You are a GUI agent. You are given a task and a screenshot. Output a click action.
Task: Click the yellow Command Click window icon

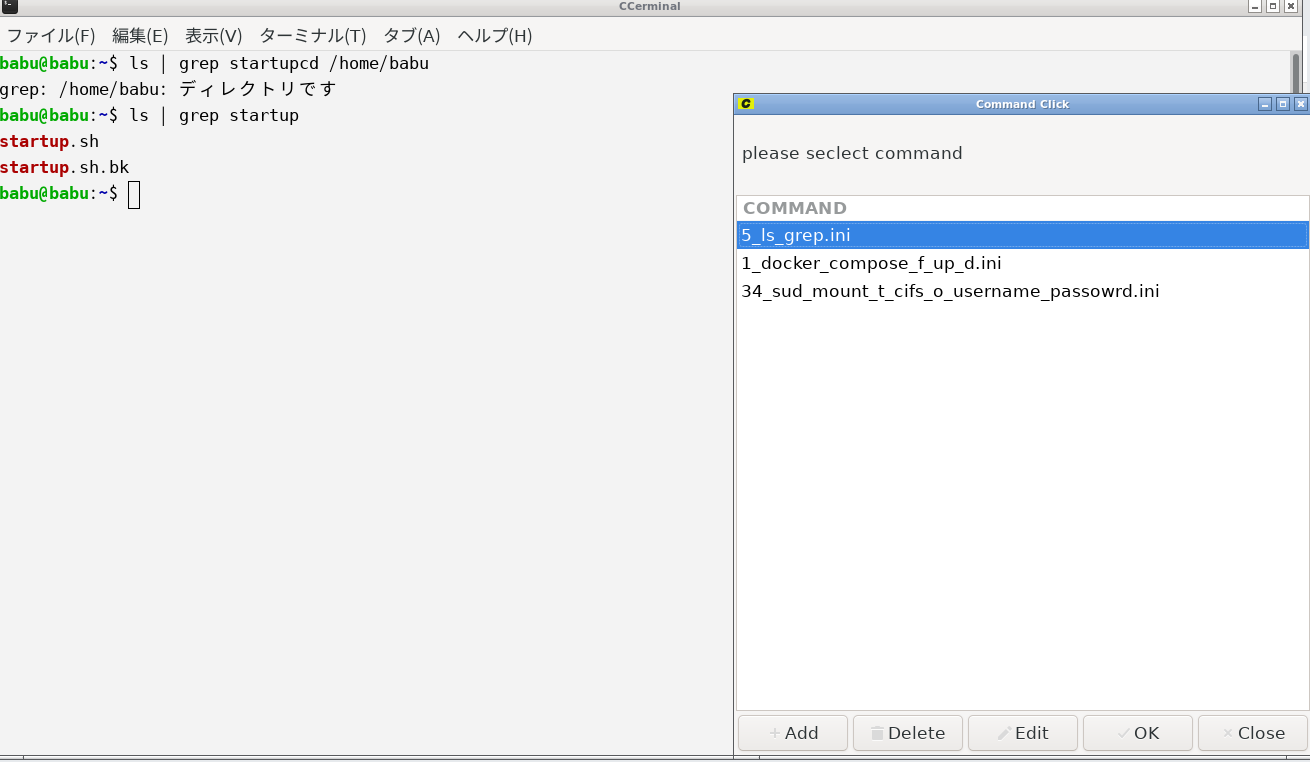(x=745, y=104)
